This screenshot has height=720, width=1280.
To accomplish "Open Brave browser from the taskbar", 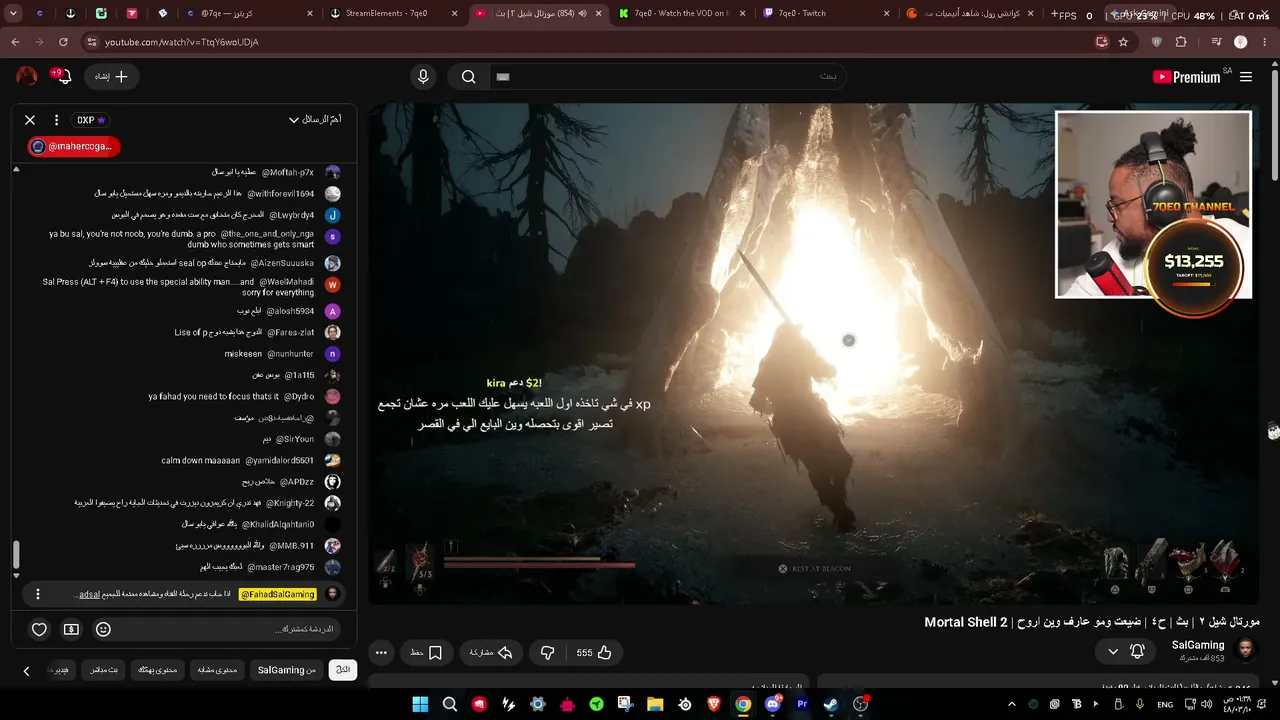I will [714, 704].
